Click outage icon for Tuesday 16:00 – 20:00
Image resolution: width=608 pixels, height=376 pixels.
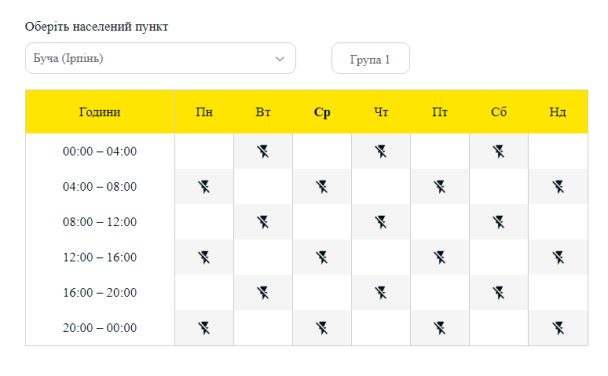click(x=263, y=293)
